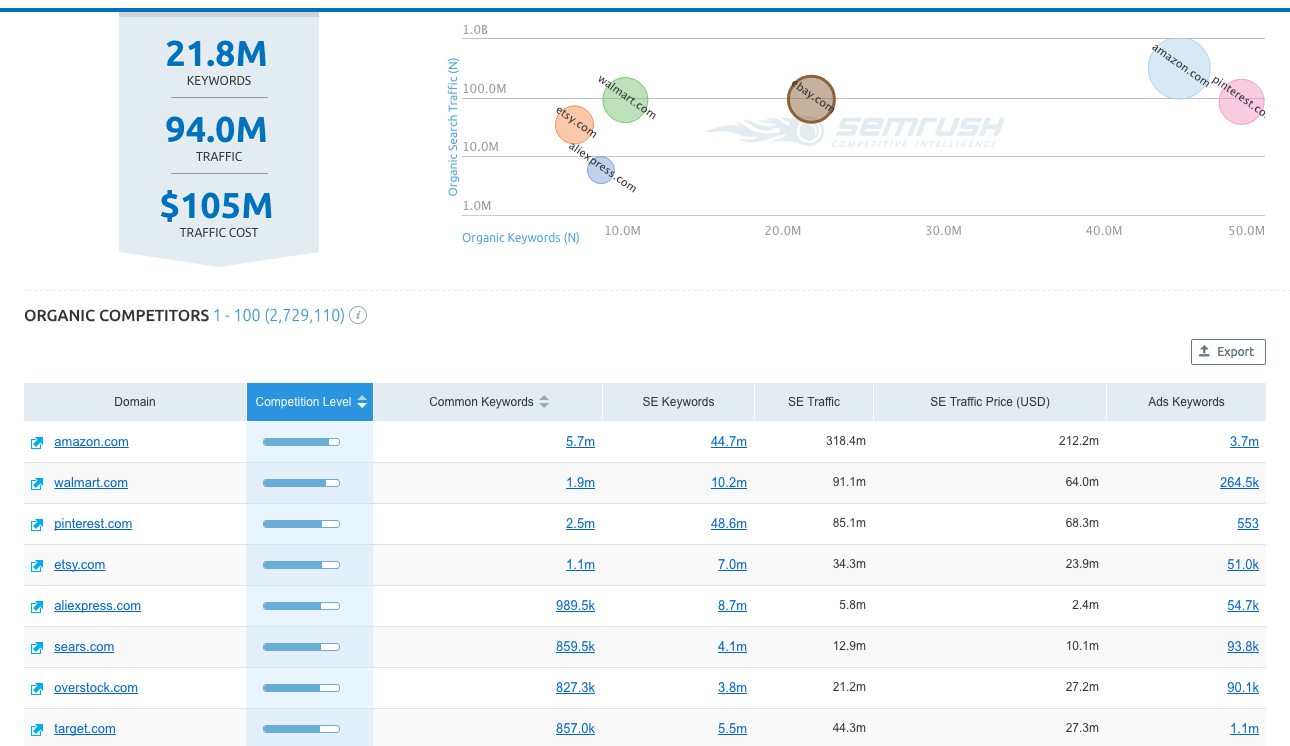Open the overstock.com domain link
Viewport: 1290px width, 746px height.
pyautogui.click(x=96, y=688)
